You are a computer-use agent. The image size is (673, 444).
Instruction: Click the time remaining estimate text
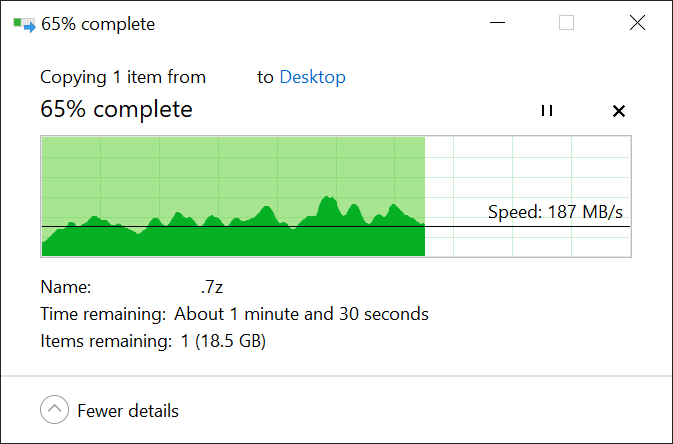[301, 314]
